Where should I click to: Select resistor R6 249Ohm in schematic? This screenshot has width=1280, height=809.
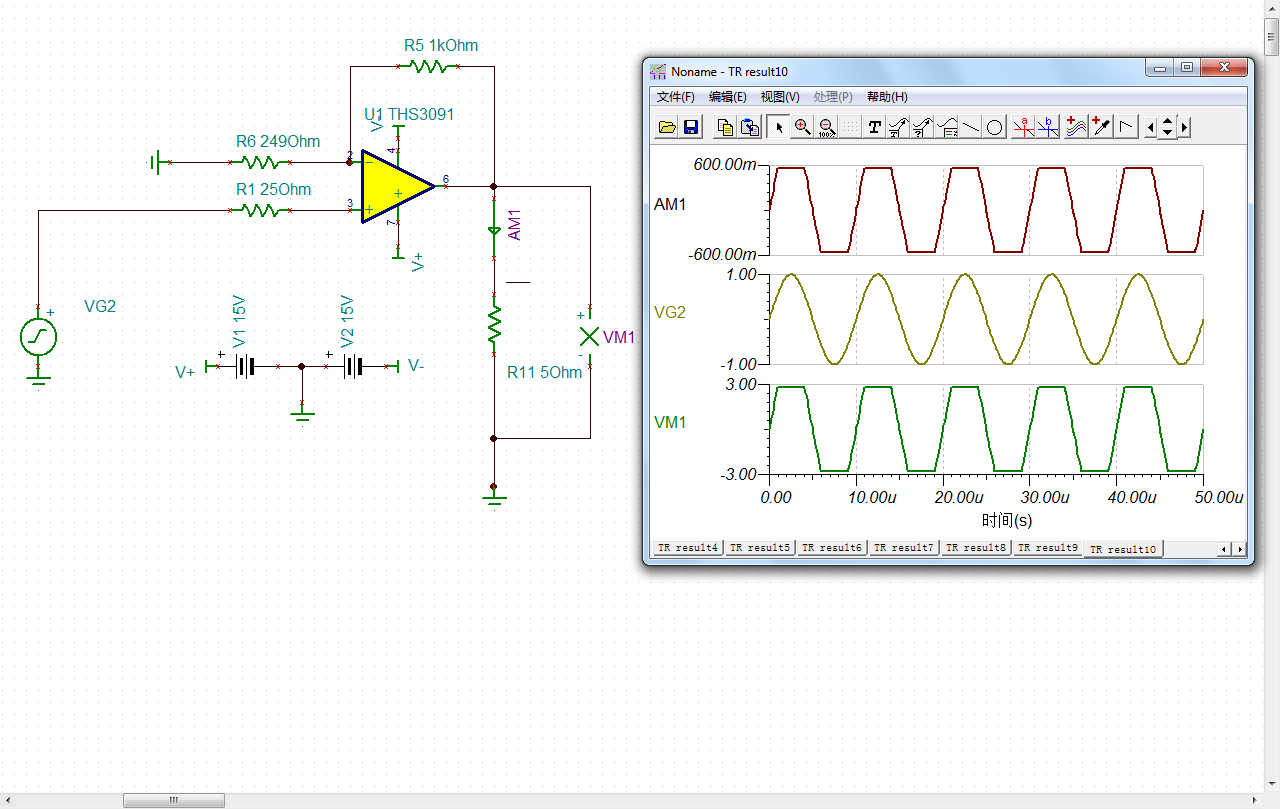[x=261, y=162]
